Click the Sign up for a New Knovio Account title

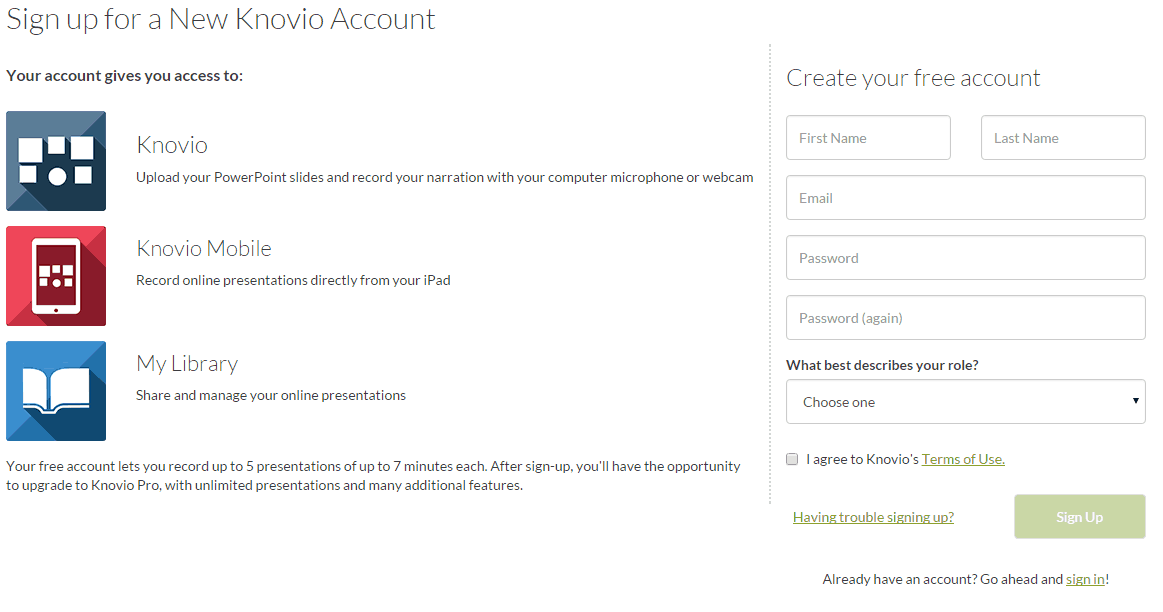click(221, 19)
